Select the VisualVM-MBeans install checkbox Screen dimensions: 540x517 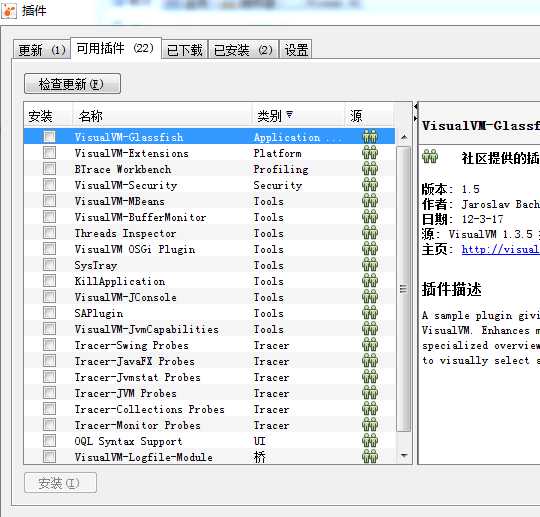click(49, 200)
